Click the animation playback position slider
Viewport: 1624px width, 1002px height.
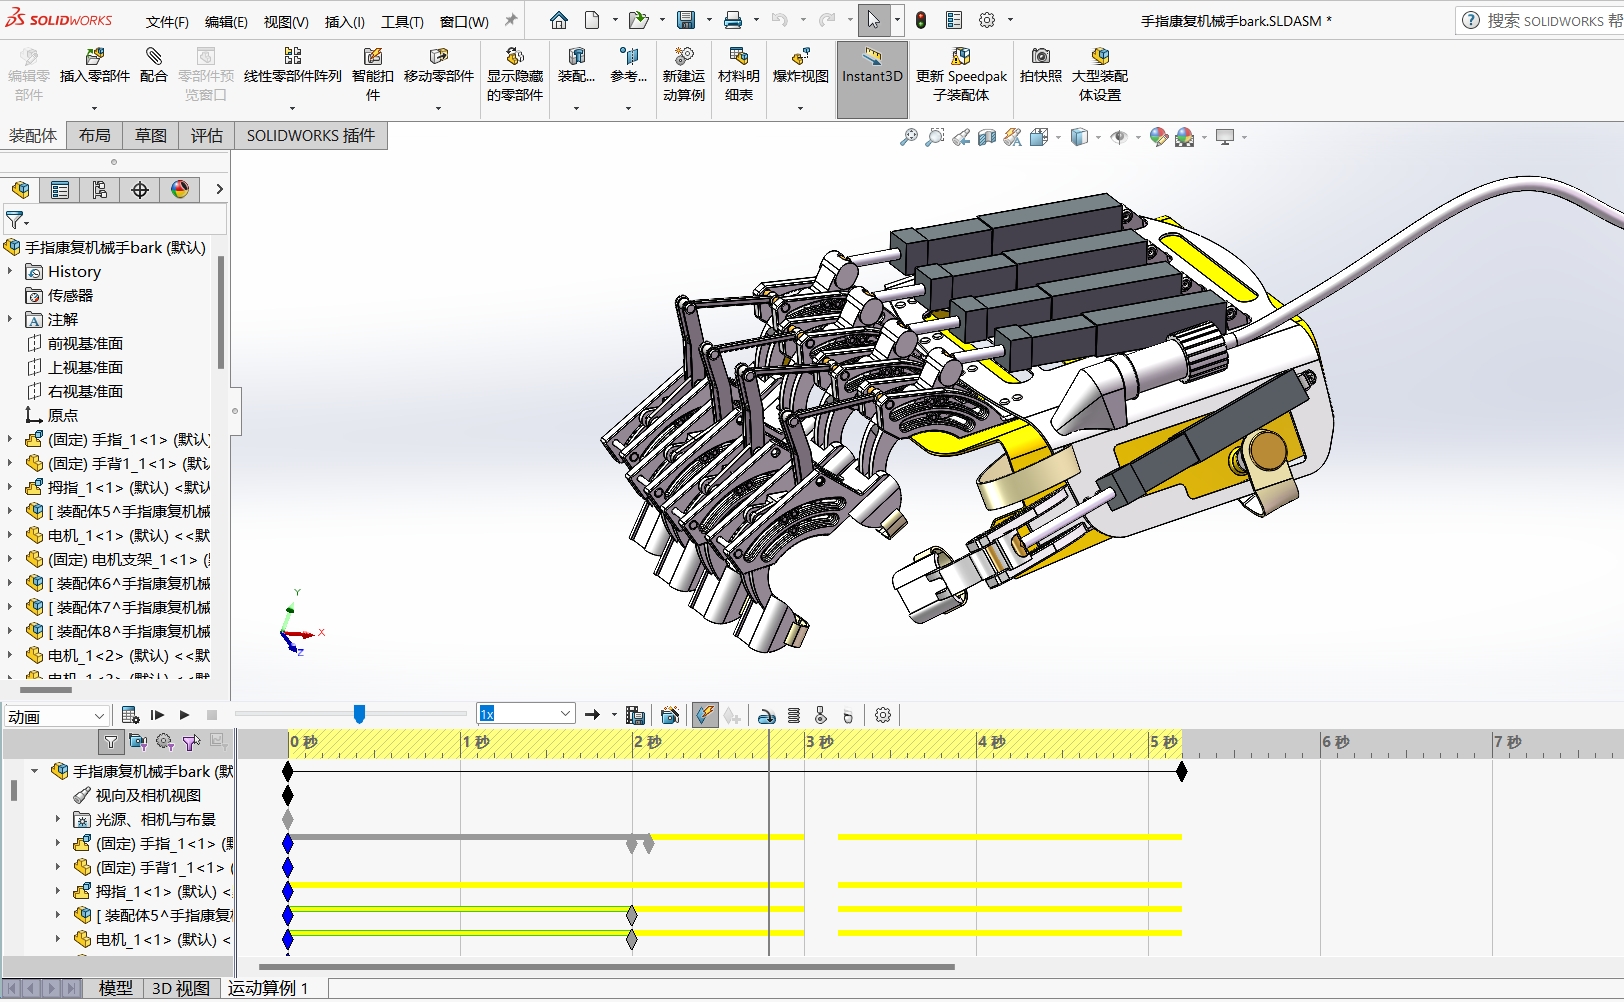coord(359,713)
